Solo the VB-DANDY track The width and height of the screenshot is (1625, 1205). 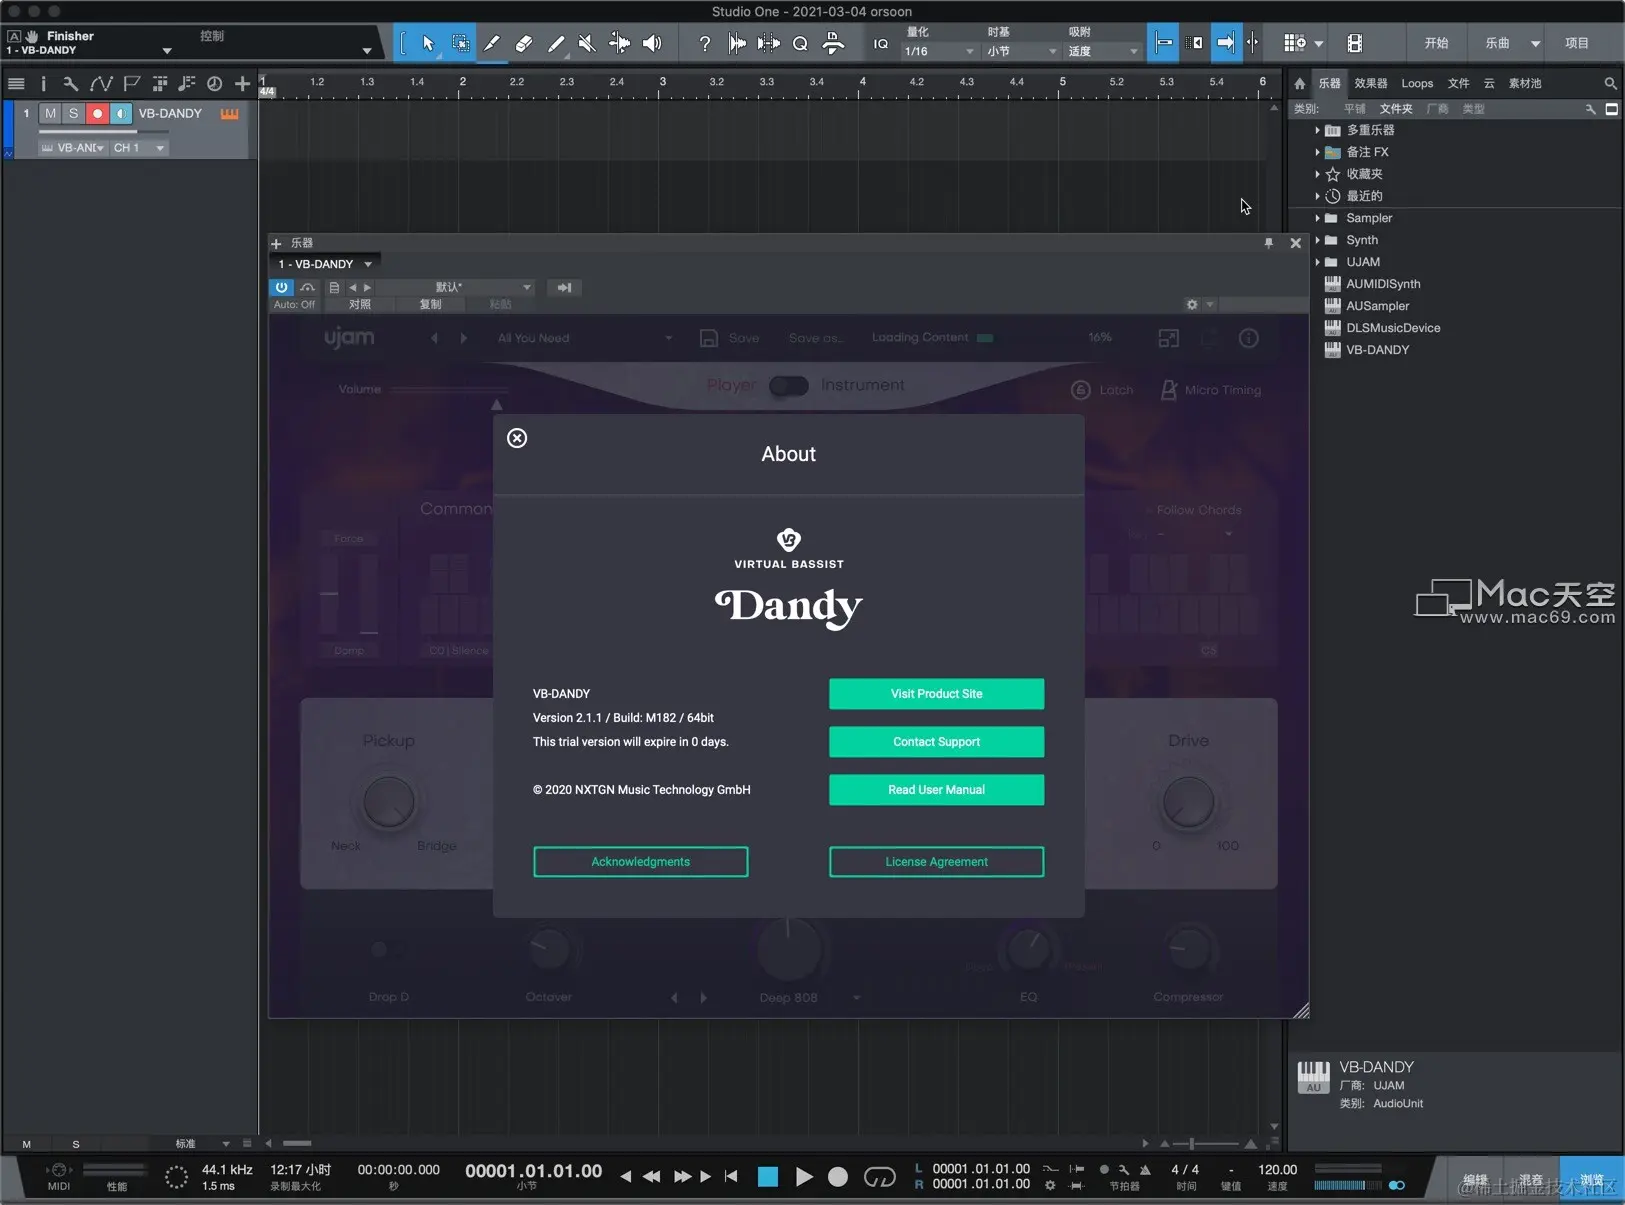[73, 114]
